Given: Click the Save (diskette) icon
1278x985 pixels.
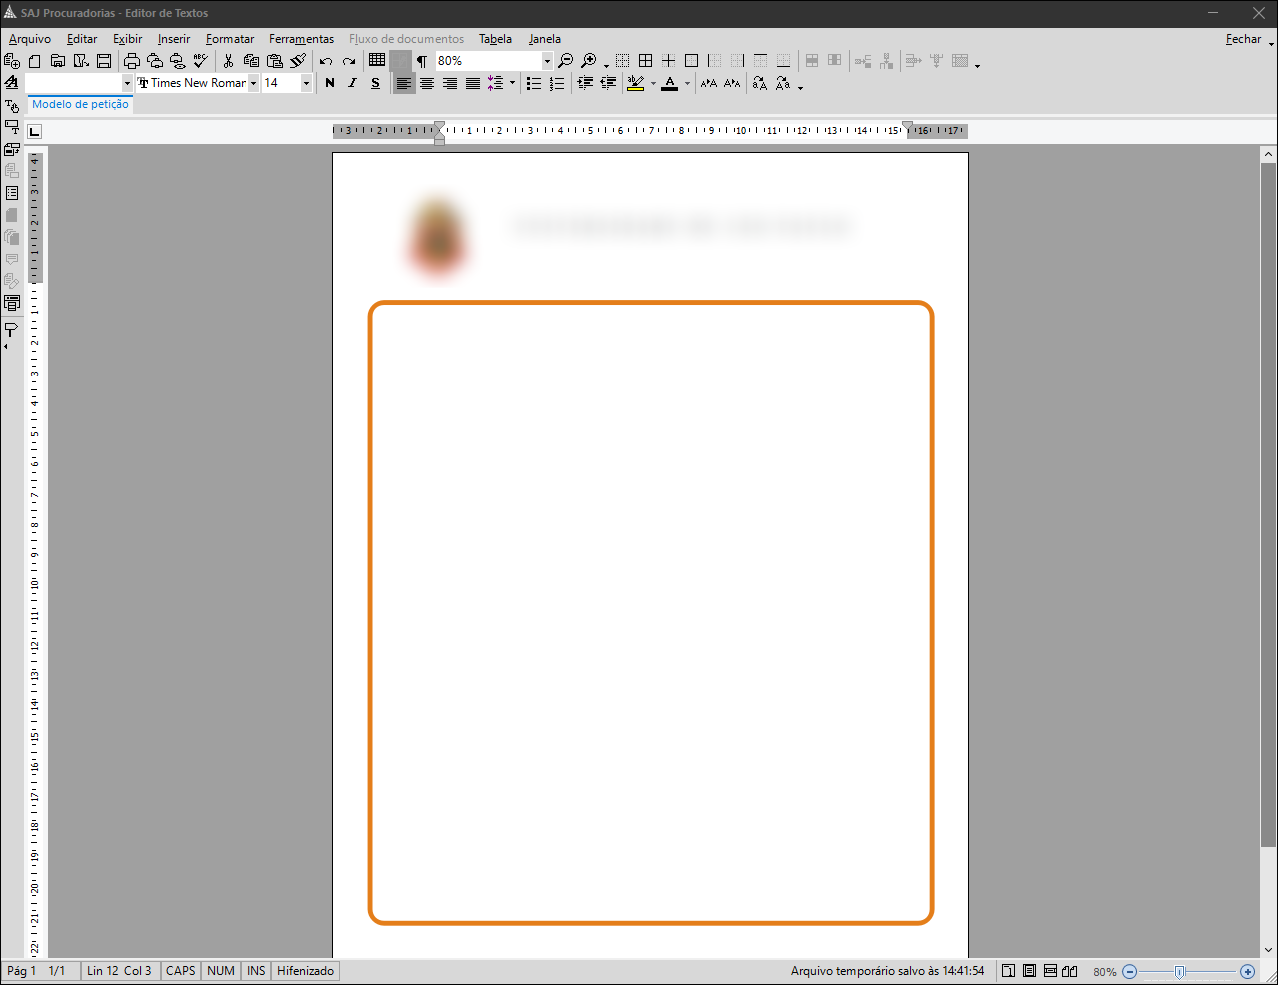Looking at the screenshot, I should click(x=104, y=60).
